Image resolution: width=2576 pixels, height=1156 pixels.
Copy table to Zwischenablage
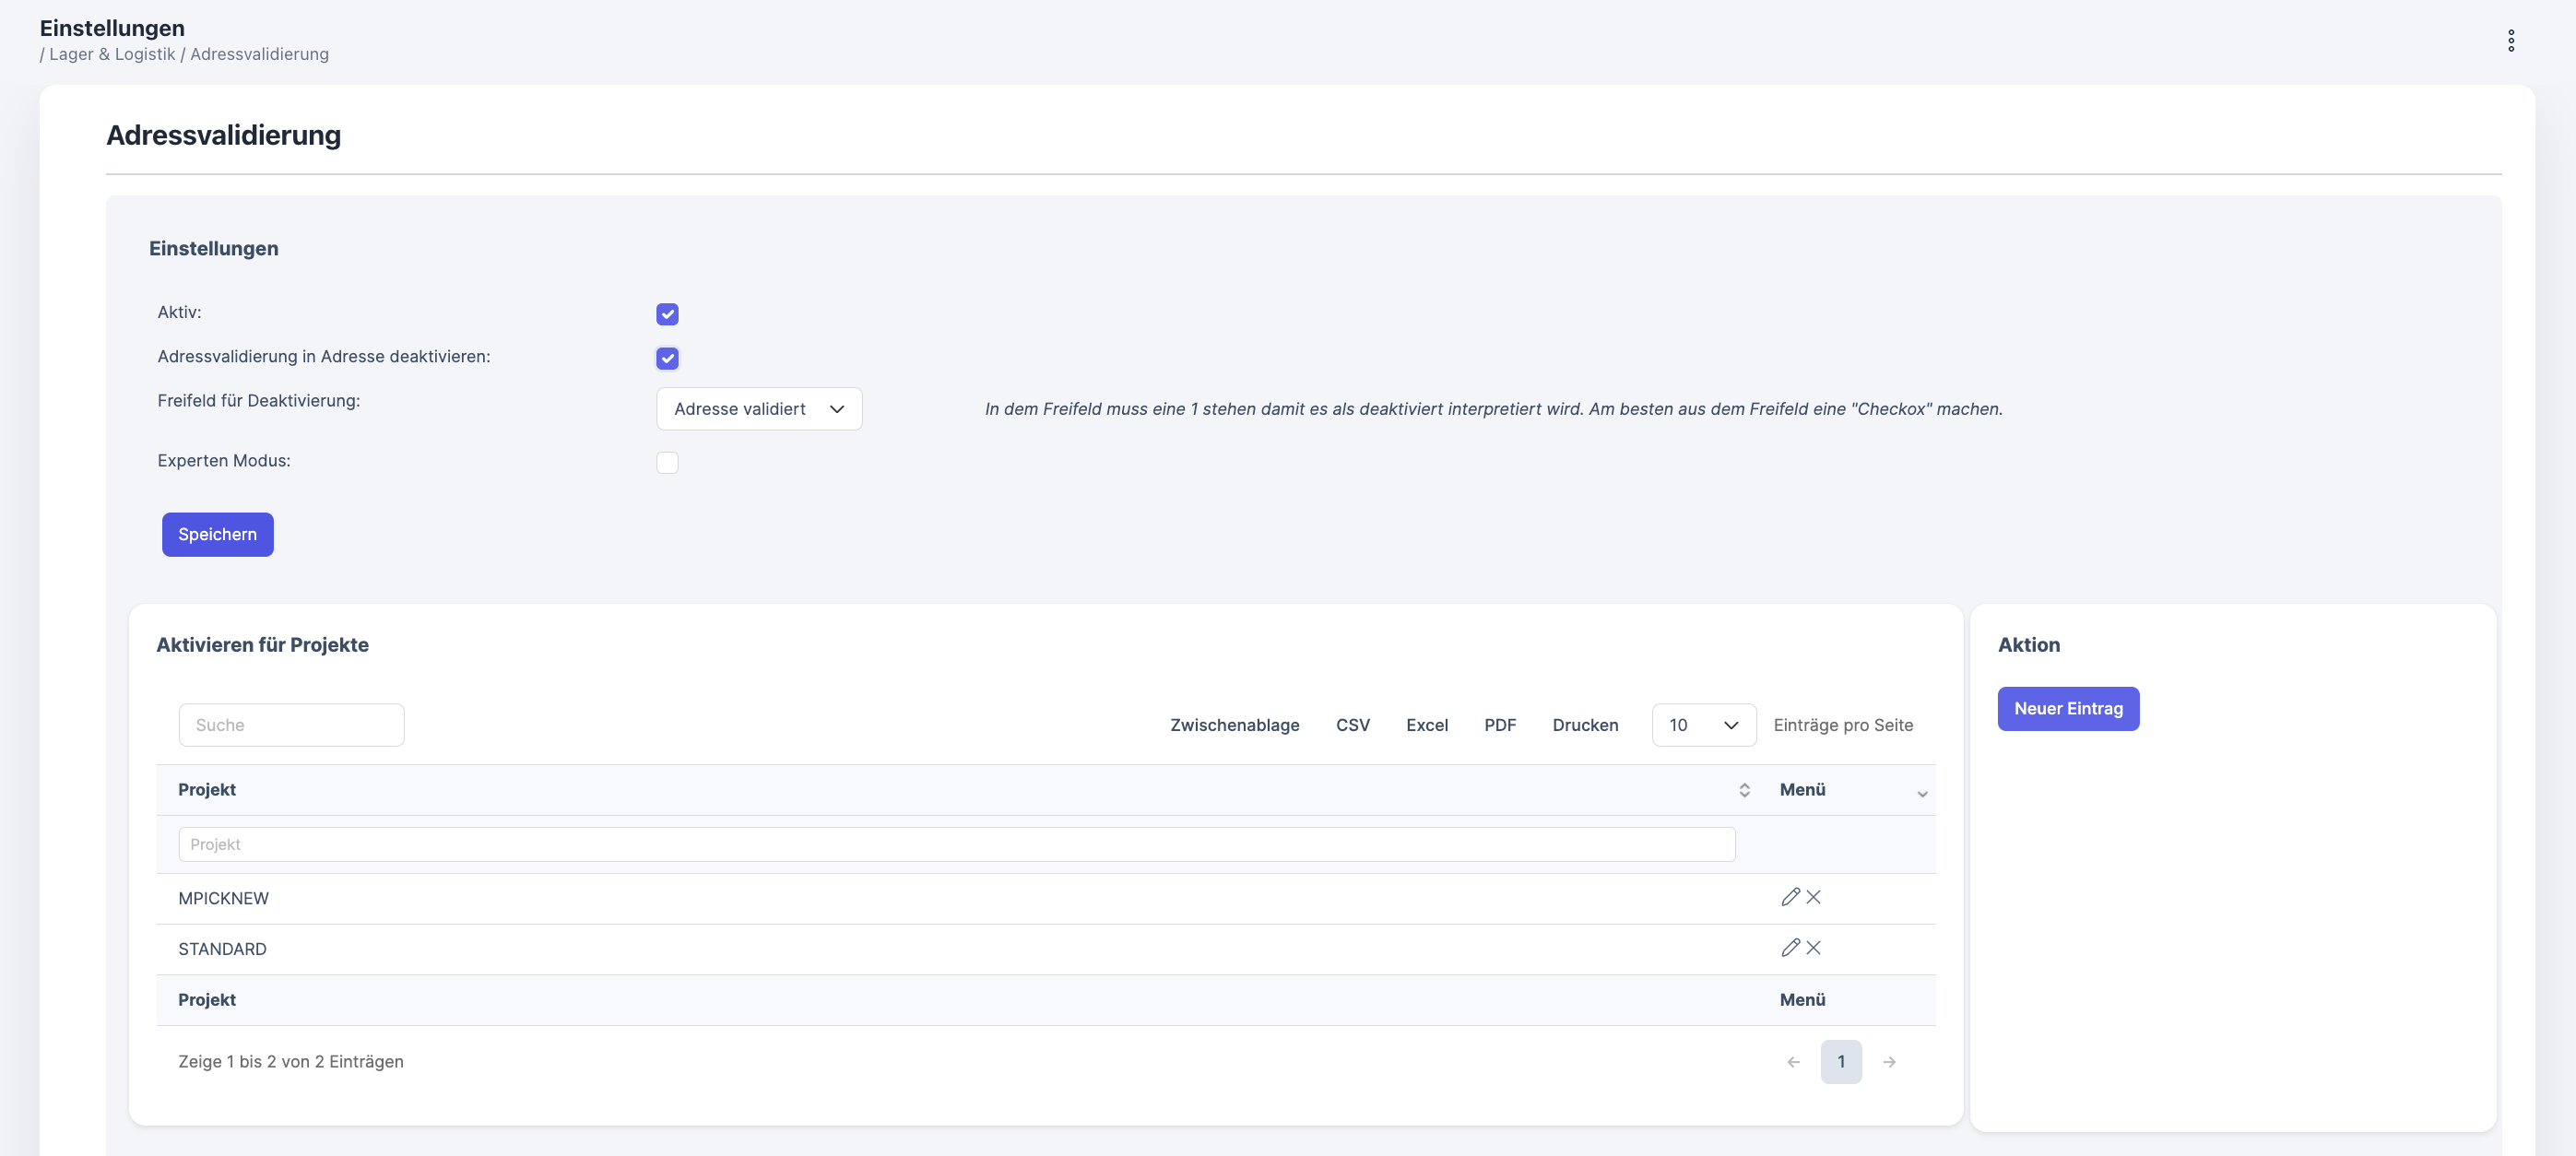pyautogui.click(x=1234, y=725)
